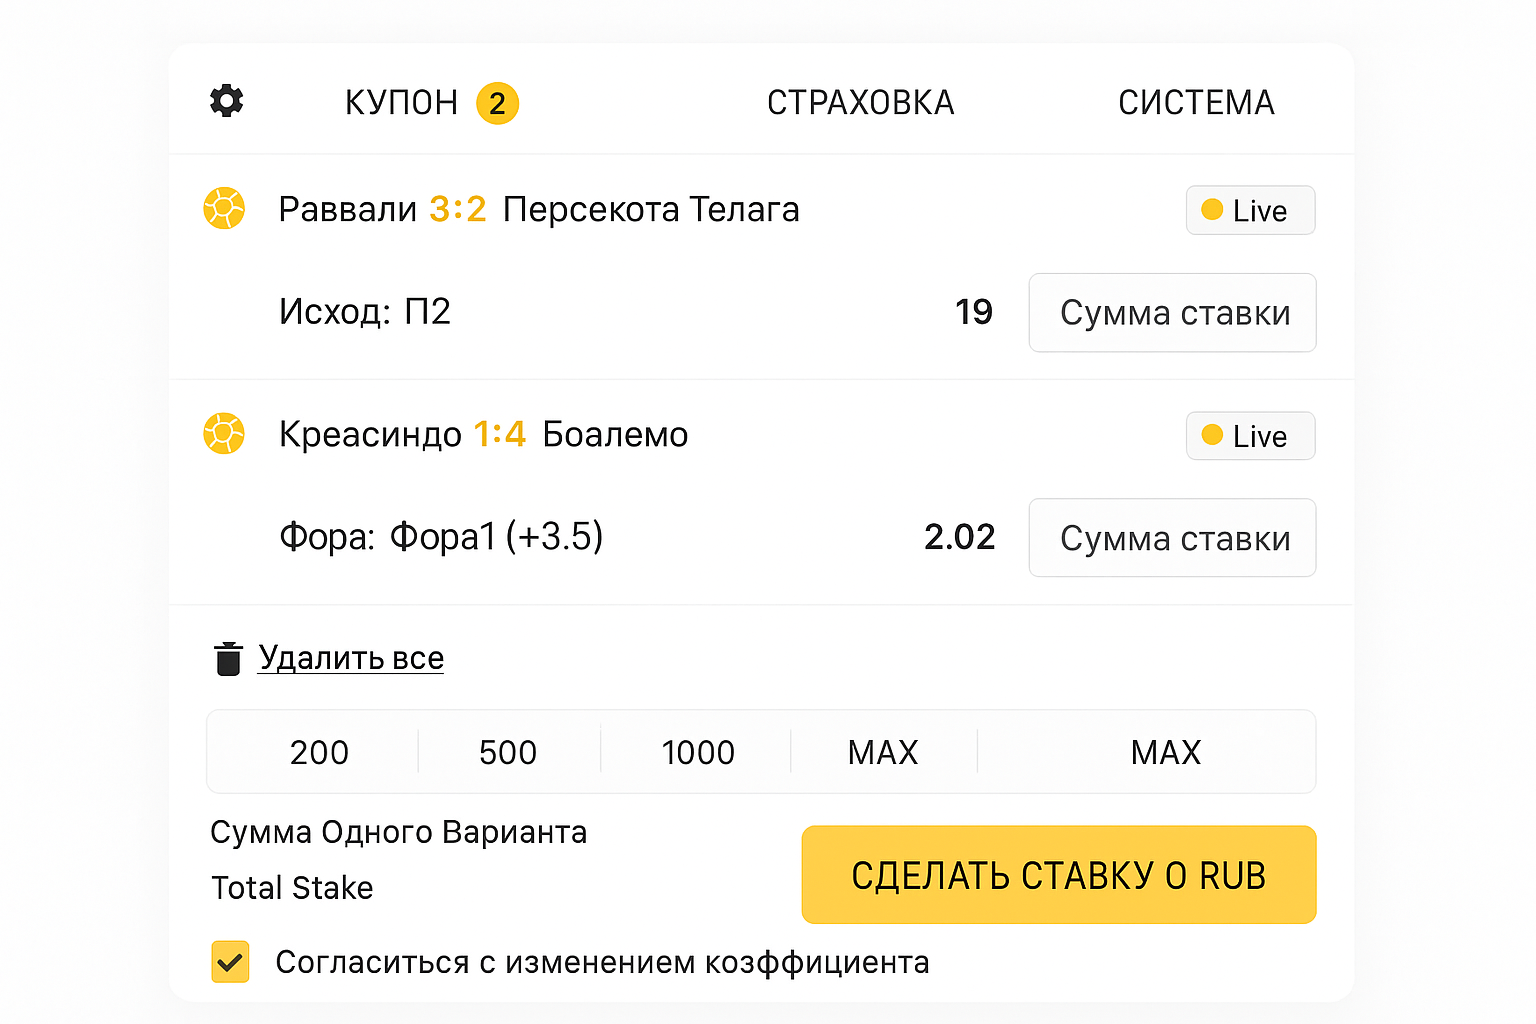The width and height of the screenshot is (1536, 1024).
Task: Focus the stake input for Исход П2
Action: coord(1172,313)
